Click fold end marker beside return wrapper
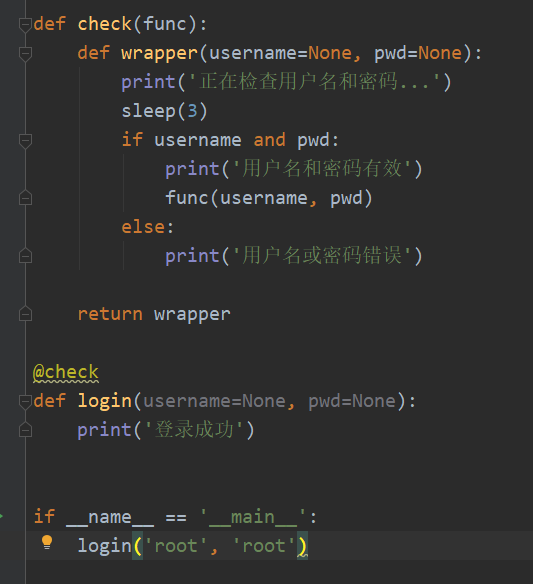The image size is (533, 584). click(25, 314)
